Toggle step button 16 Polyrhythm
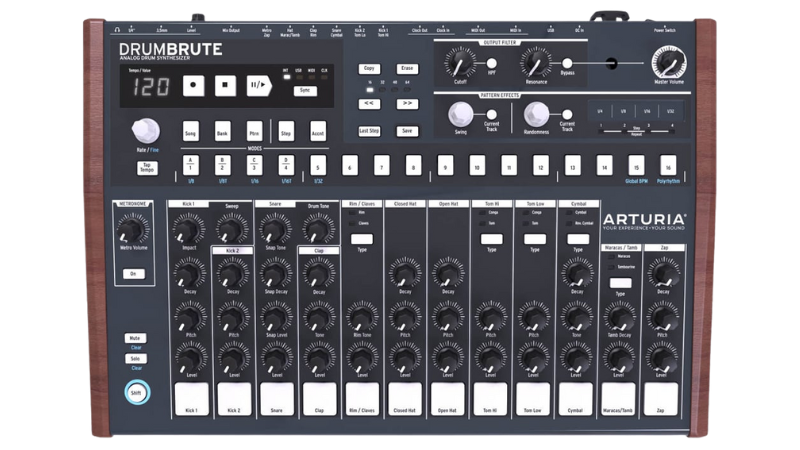 [668, 165]
